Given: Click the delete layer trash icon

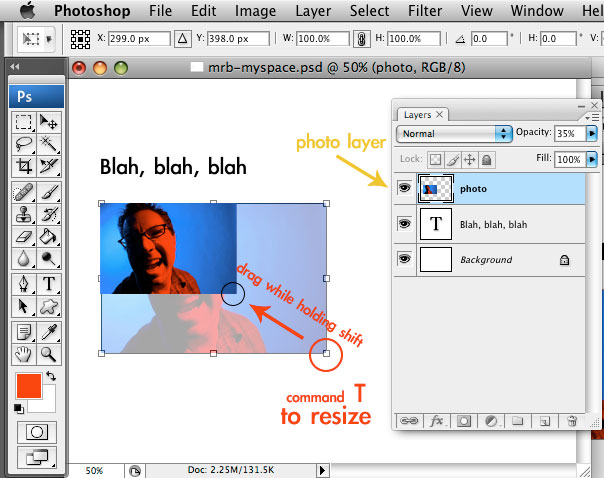Looking at the screenshot, I should coord(570,421).
